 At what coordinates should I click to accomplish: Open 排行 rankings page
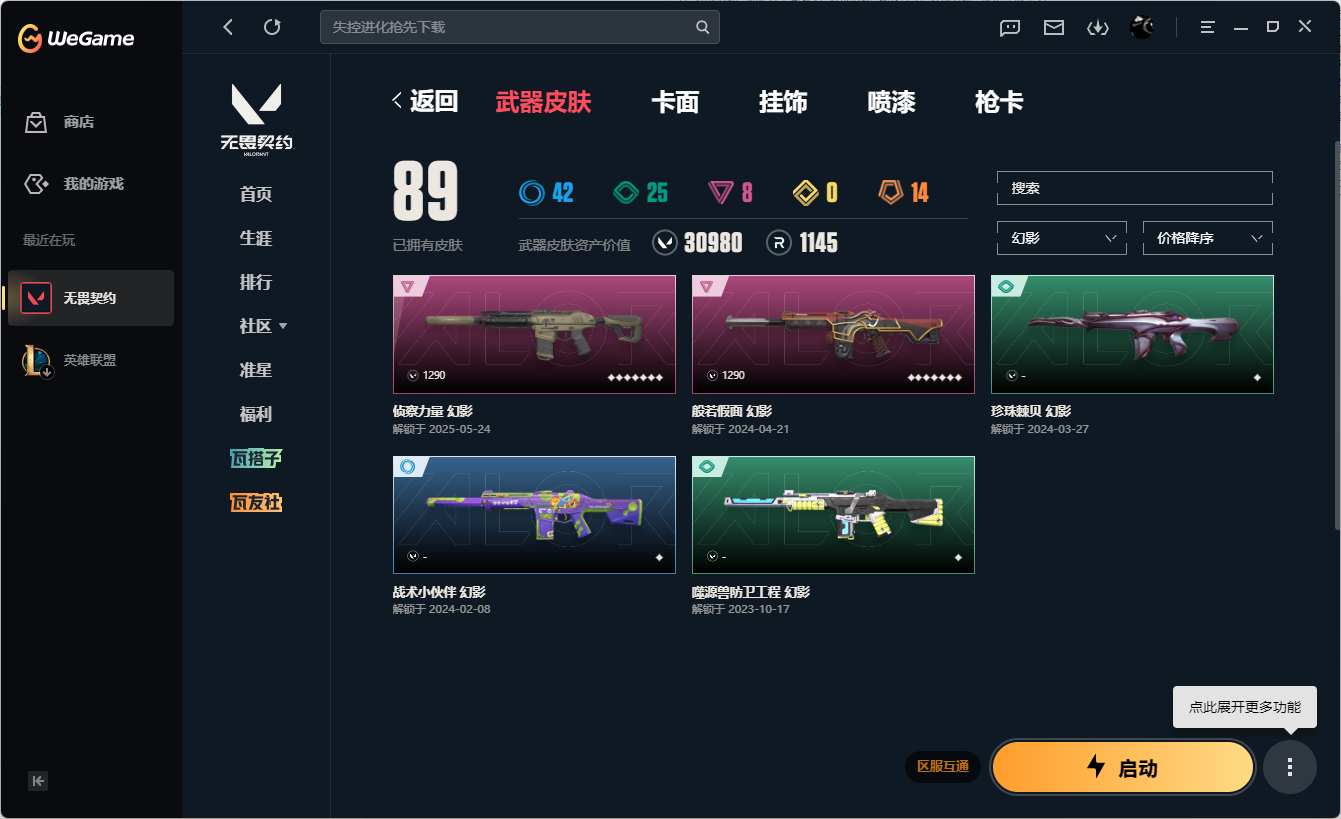coord(256,283)
